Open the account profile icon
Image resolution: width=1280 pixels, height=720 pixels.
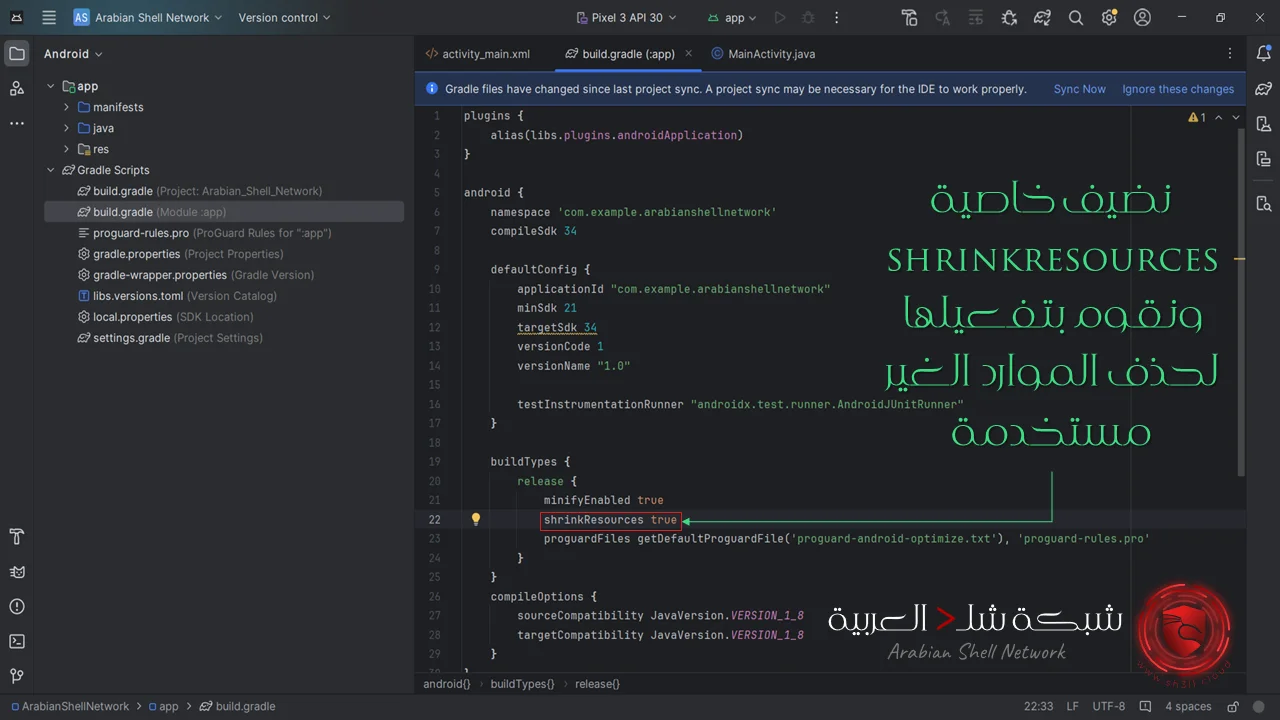[x=1142, y=17]
